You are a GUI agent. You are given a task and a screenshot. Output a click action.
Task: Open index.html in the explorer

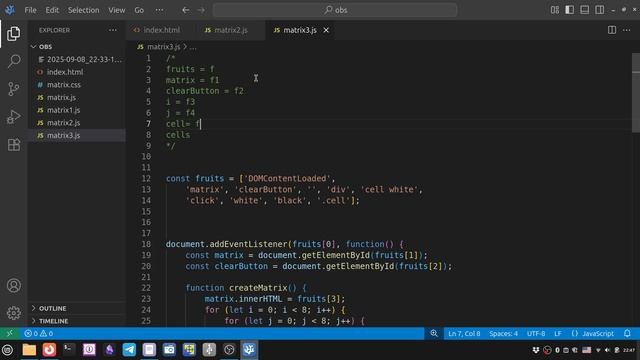pos(76,72)
